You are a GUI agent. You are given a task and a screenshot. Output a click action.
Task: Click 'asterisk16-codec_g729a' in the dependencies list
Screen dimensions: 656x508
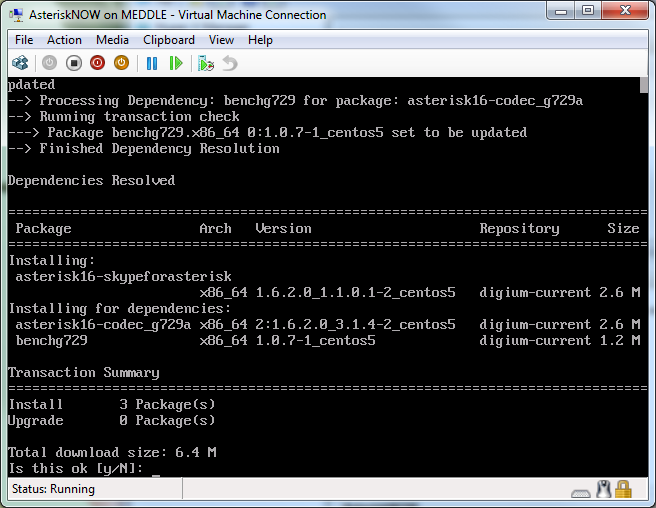point(103,325)
